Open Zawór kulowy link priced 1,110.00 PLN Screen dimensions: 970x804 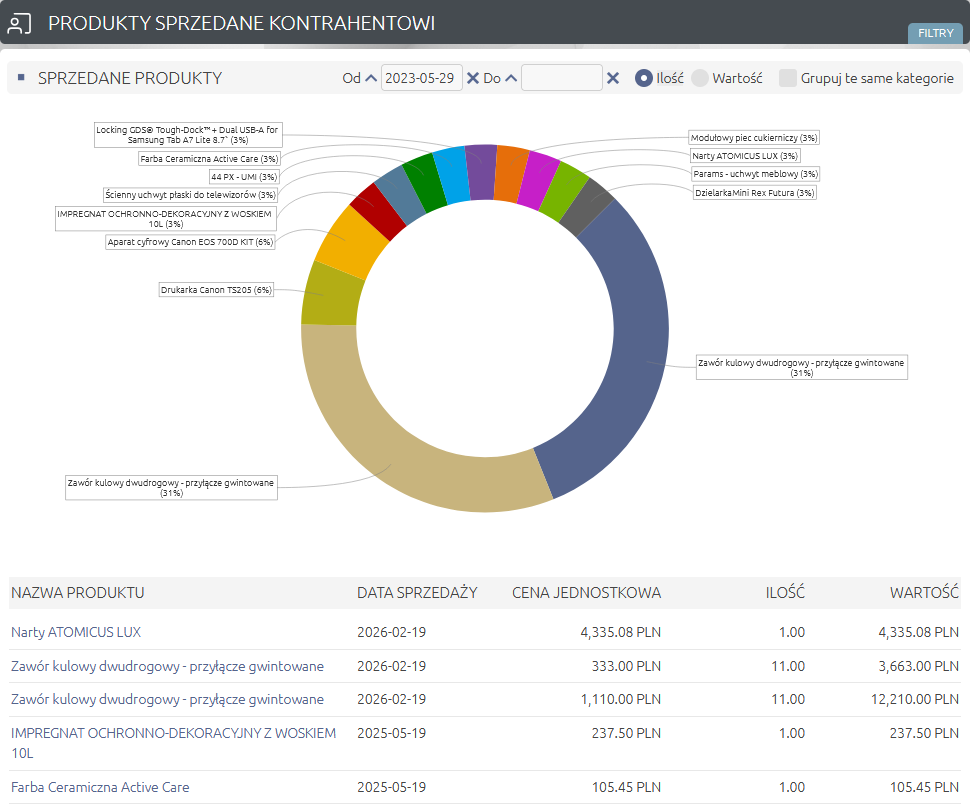tap(168, 699)
